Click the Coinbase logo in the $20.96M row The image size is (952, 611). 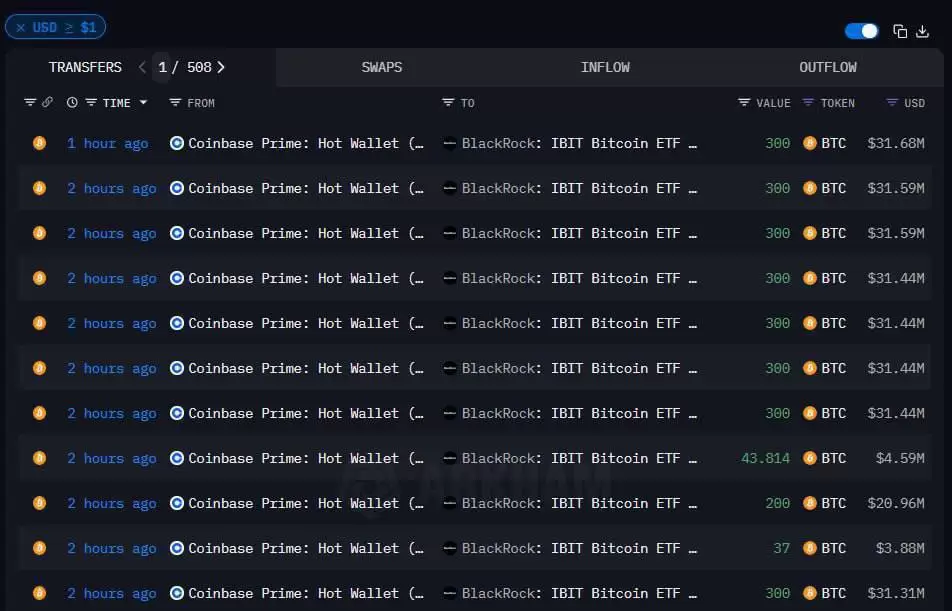coord(177,503)
